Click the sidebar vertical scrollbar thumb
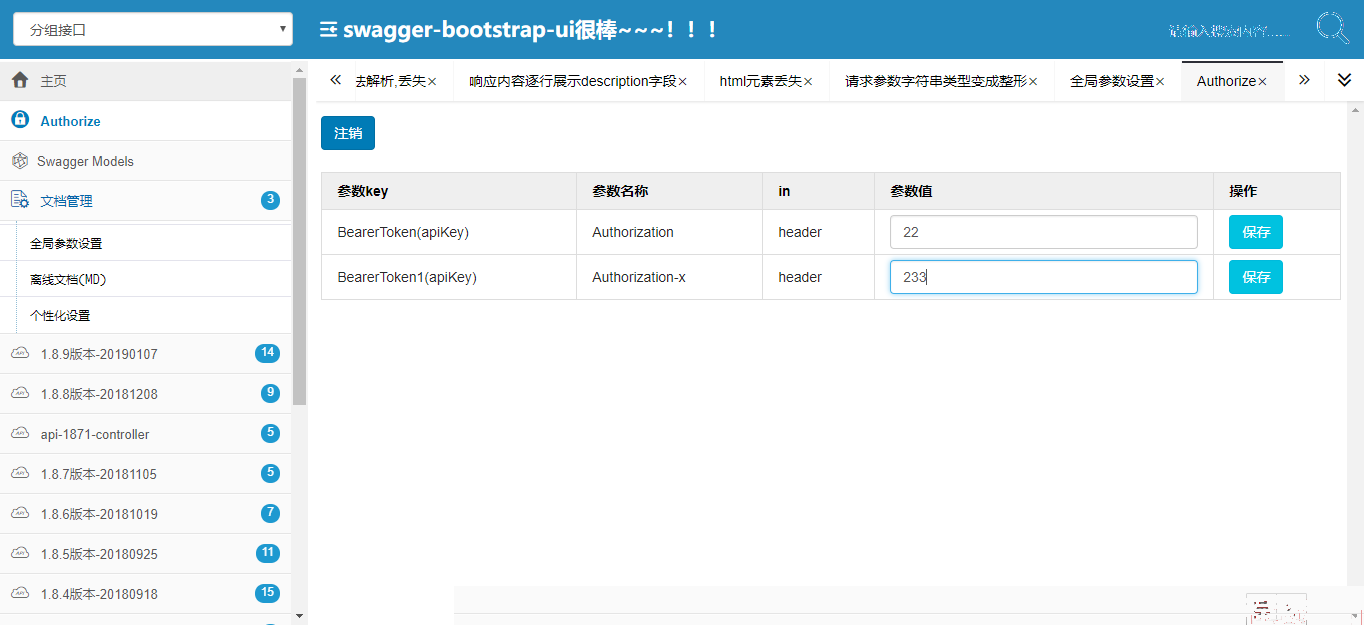The width and height of the screenshot is (1364, 625). pos(299,241)
